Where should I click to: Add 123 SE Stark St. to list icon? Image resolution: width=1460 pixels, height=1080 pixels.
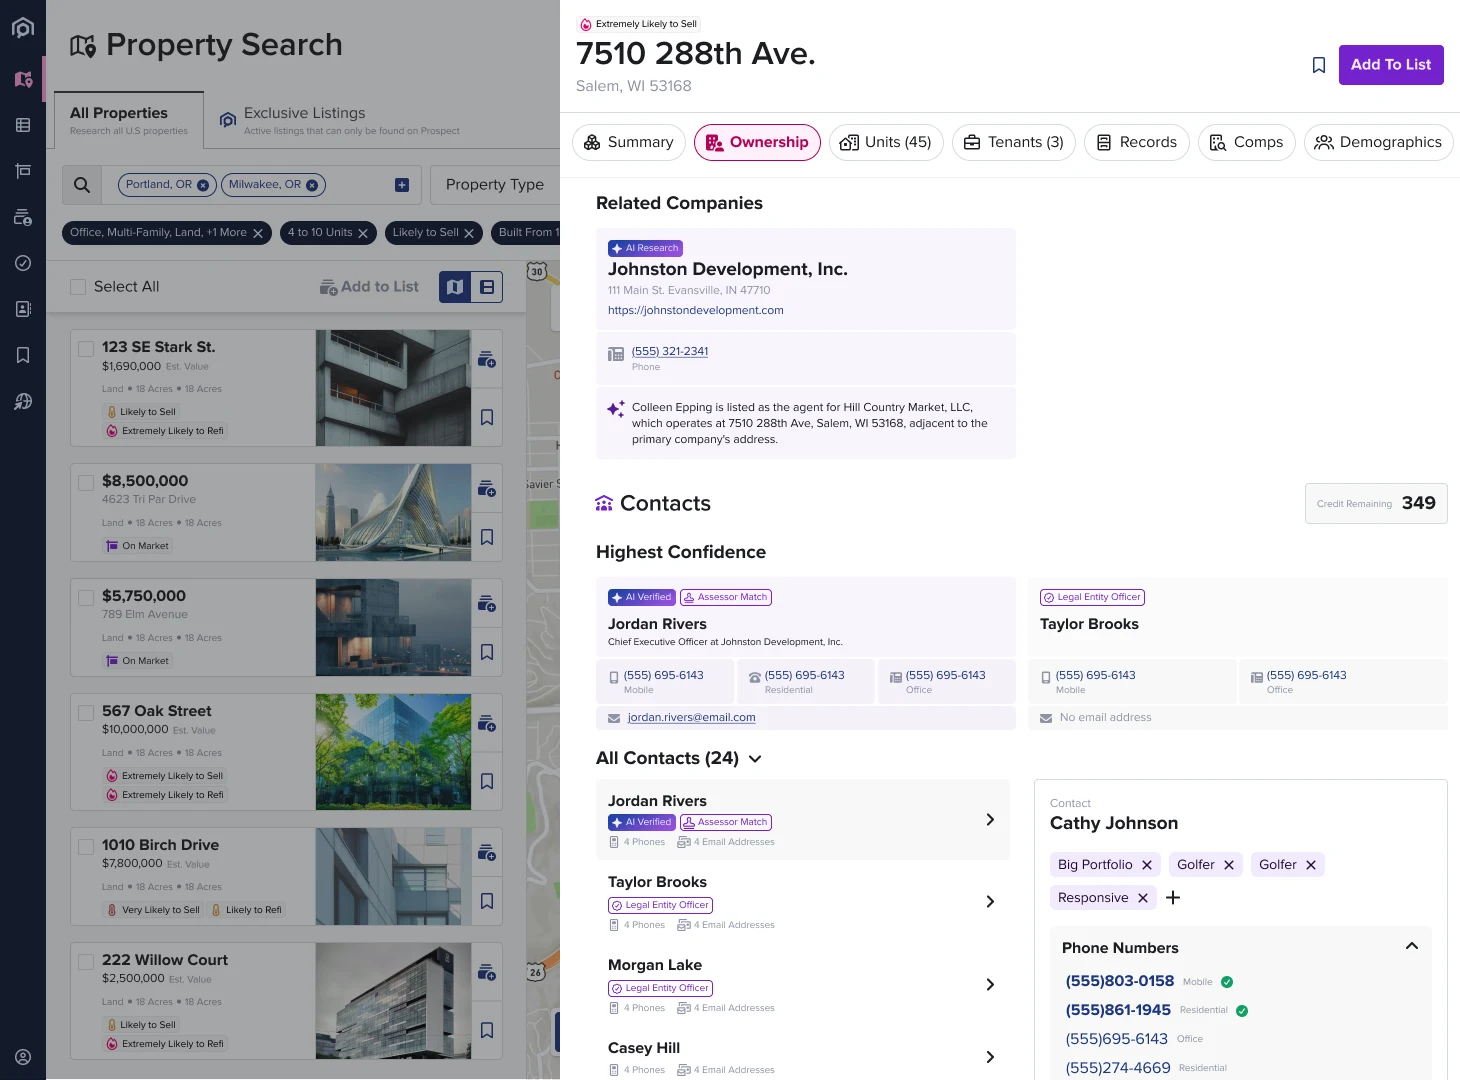tap(487, 359)
